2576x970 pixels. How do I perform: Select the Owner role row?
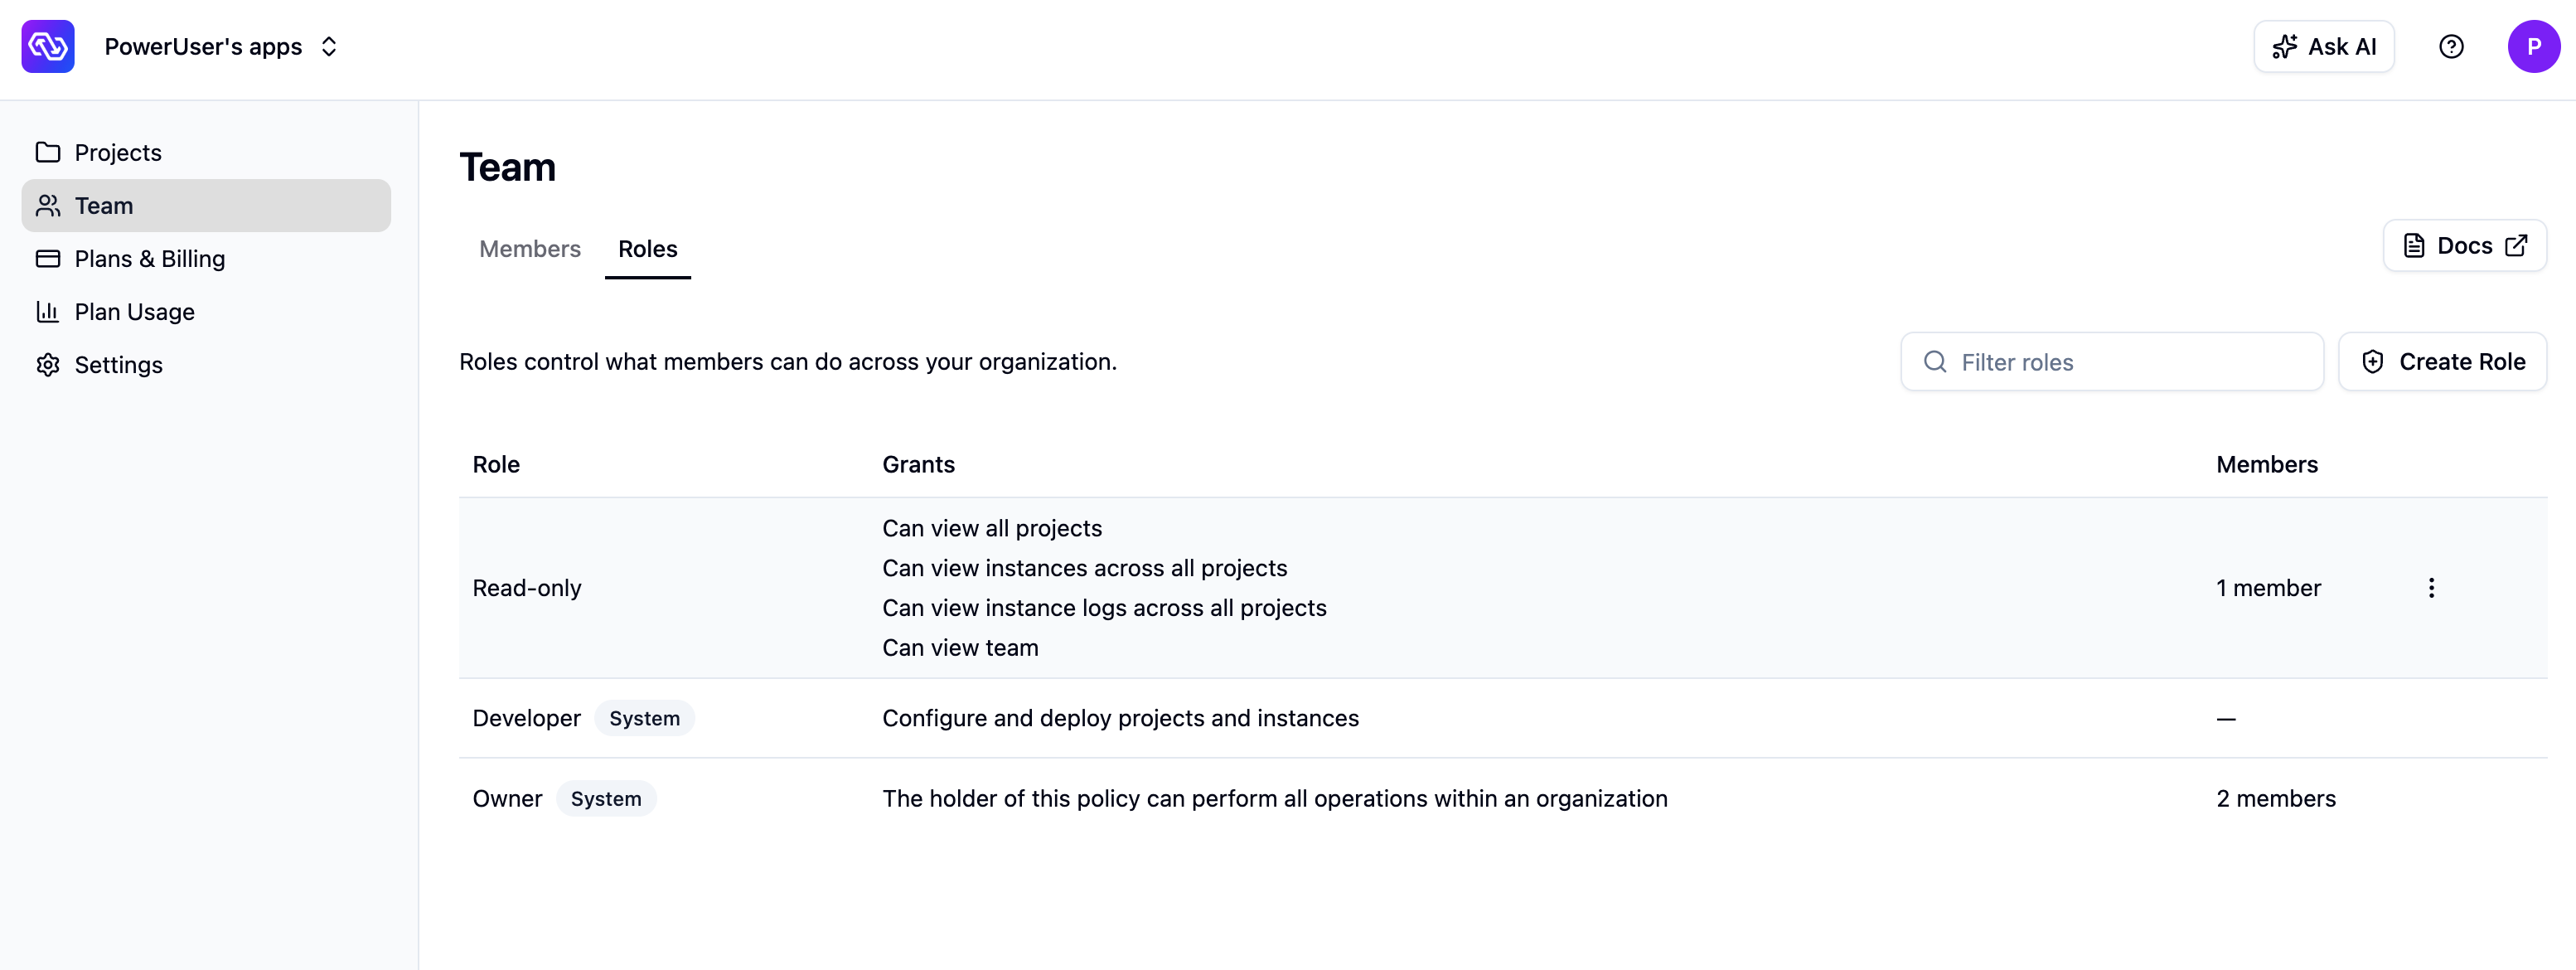tap(1503, 798)
